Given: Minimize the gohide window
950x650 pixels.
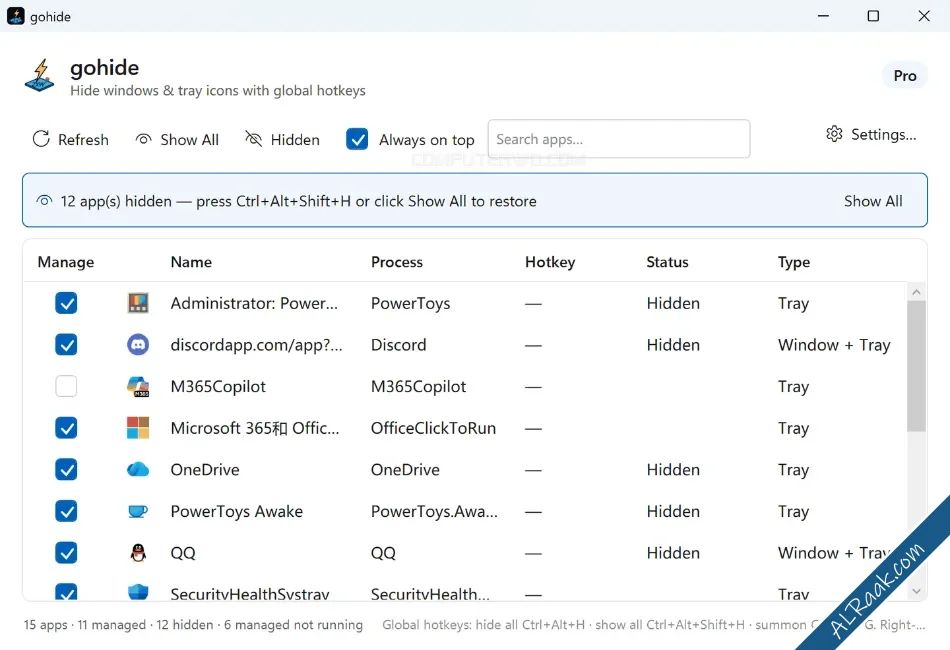Looking at the screenshot, I should 823,16.
